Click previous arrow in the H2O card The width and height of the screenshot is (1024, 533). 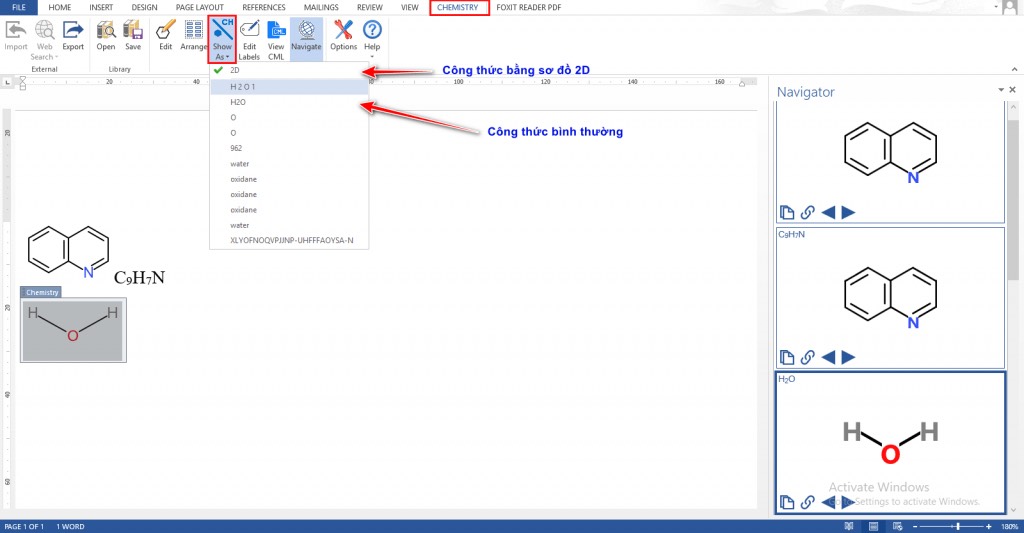coord(828,502)
